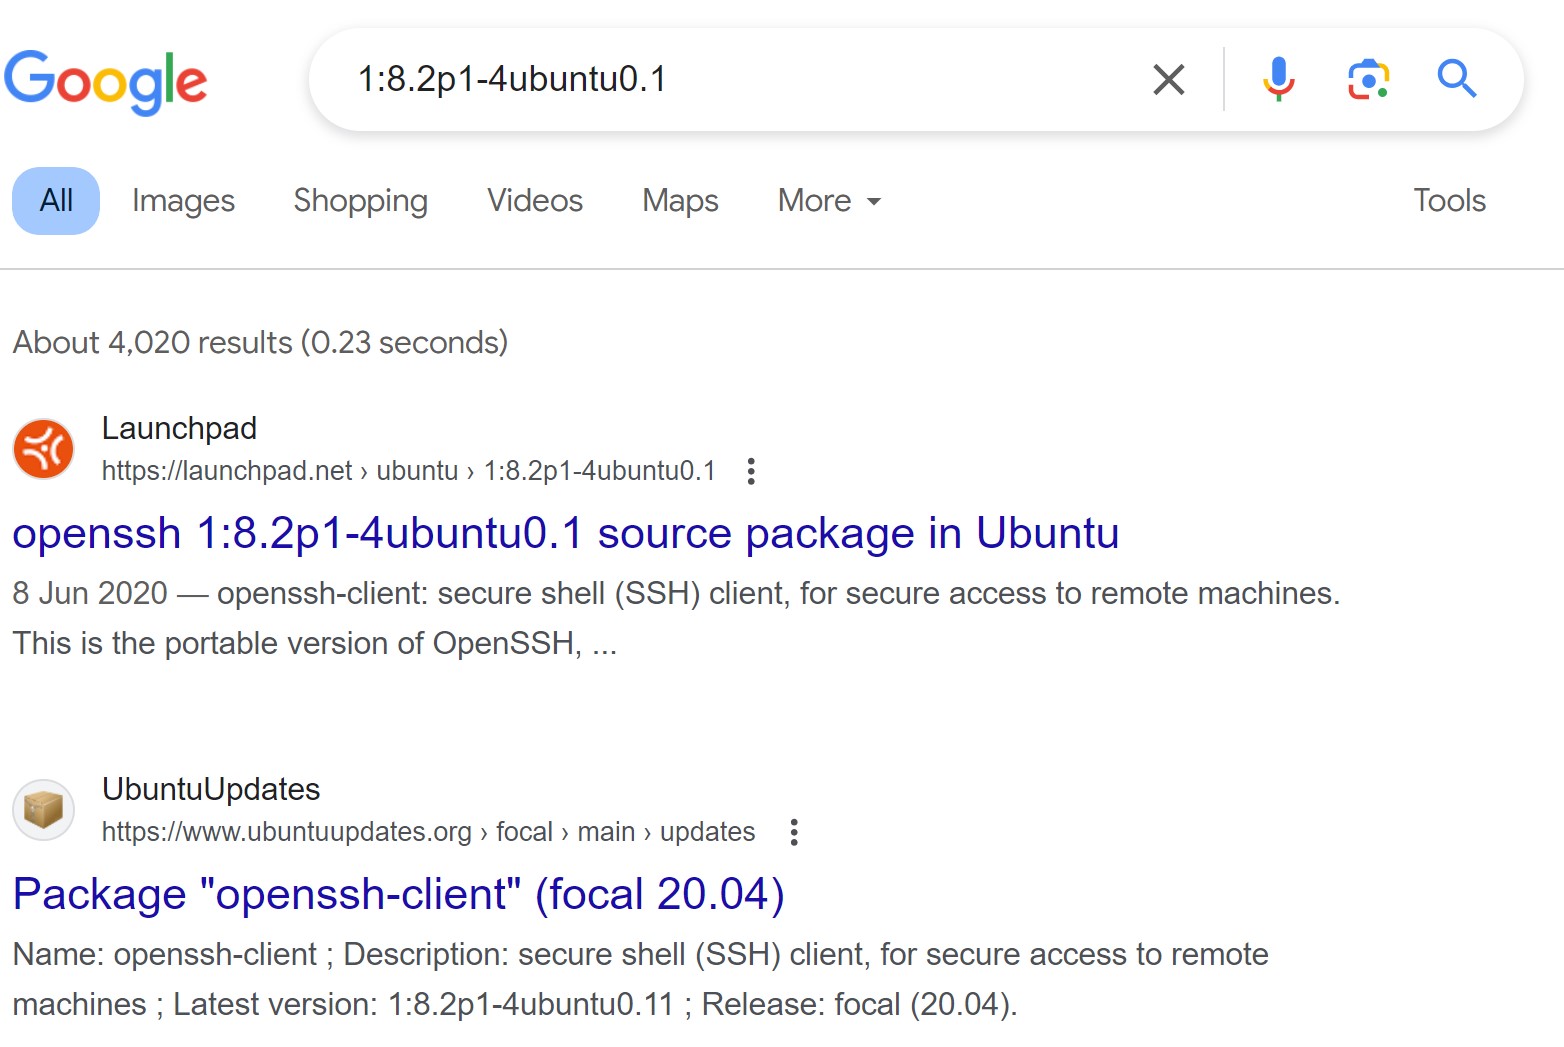Select the Videos tab

click(x=535, y=201)
